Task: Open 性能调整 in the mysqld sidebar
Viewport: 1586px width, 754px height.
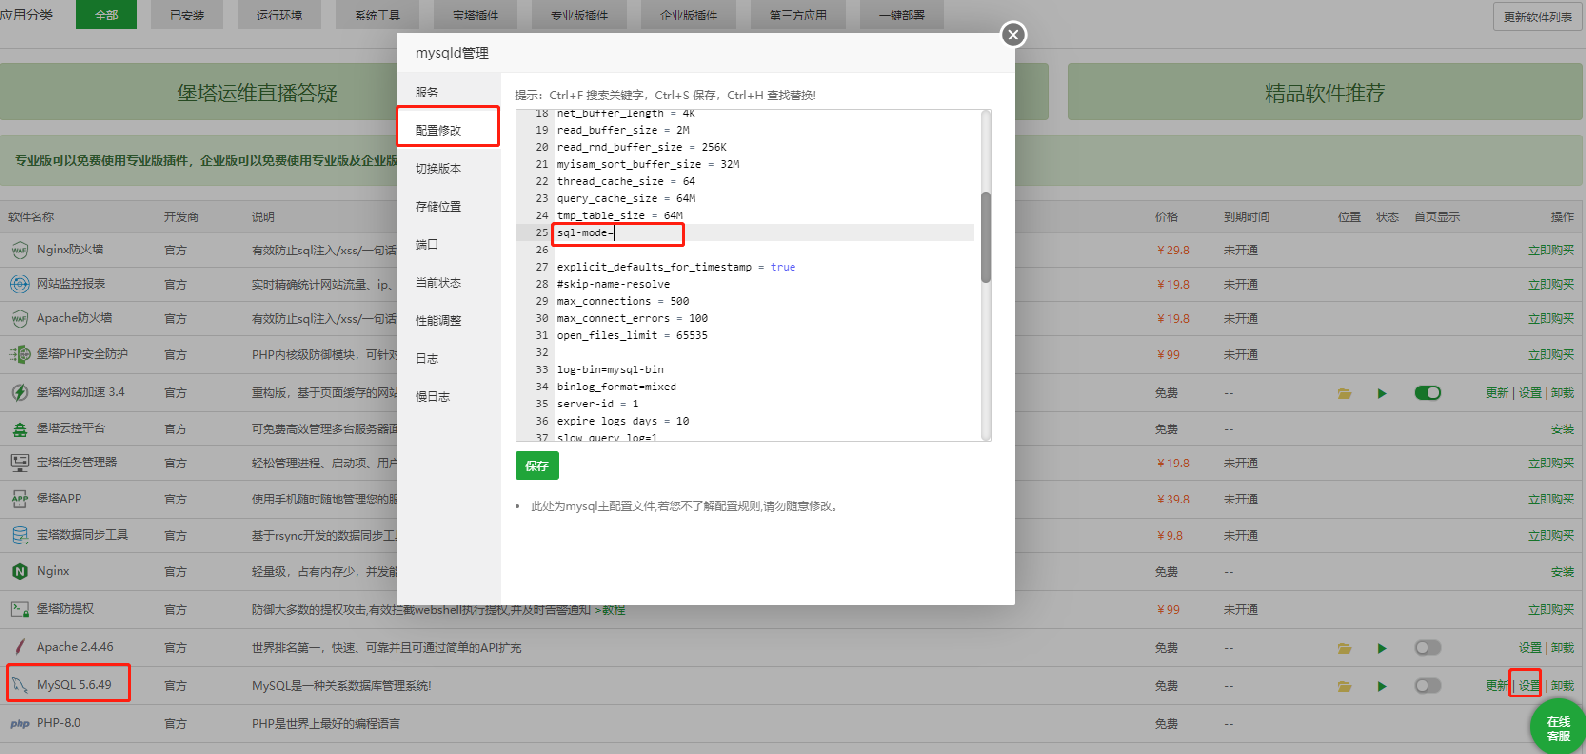Action: [438, 321]
